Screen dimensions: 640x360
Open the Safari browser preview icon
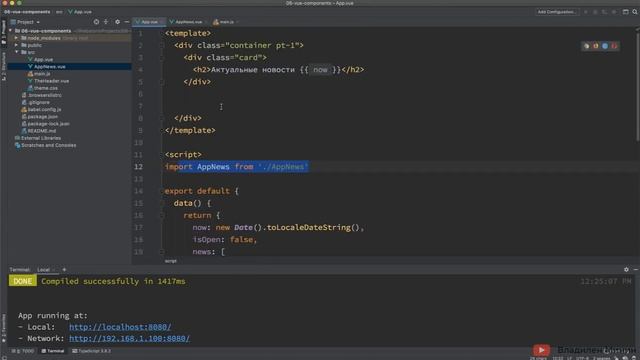[605, 46]
